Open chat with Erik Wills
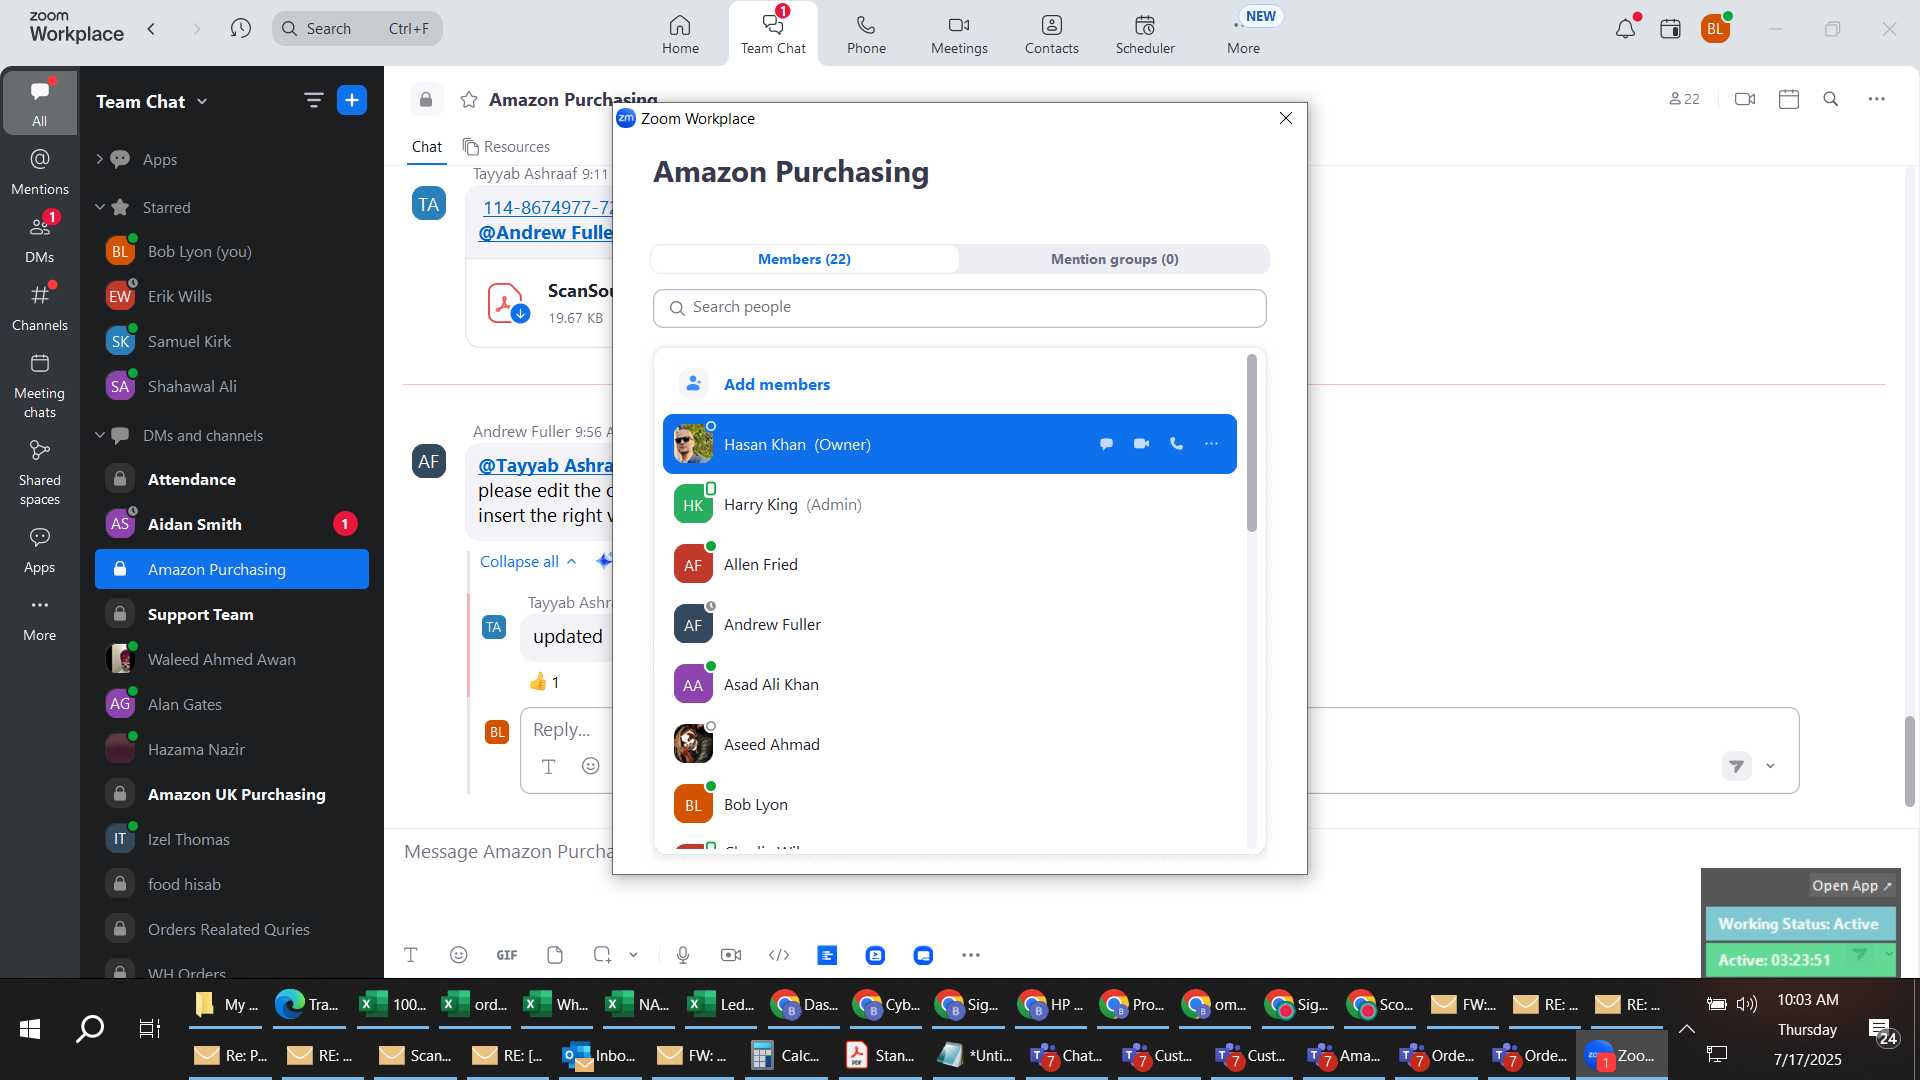The image size is (1920, 1080). 232,296
